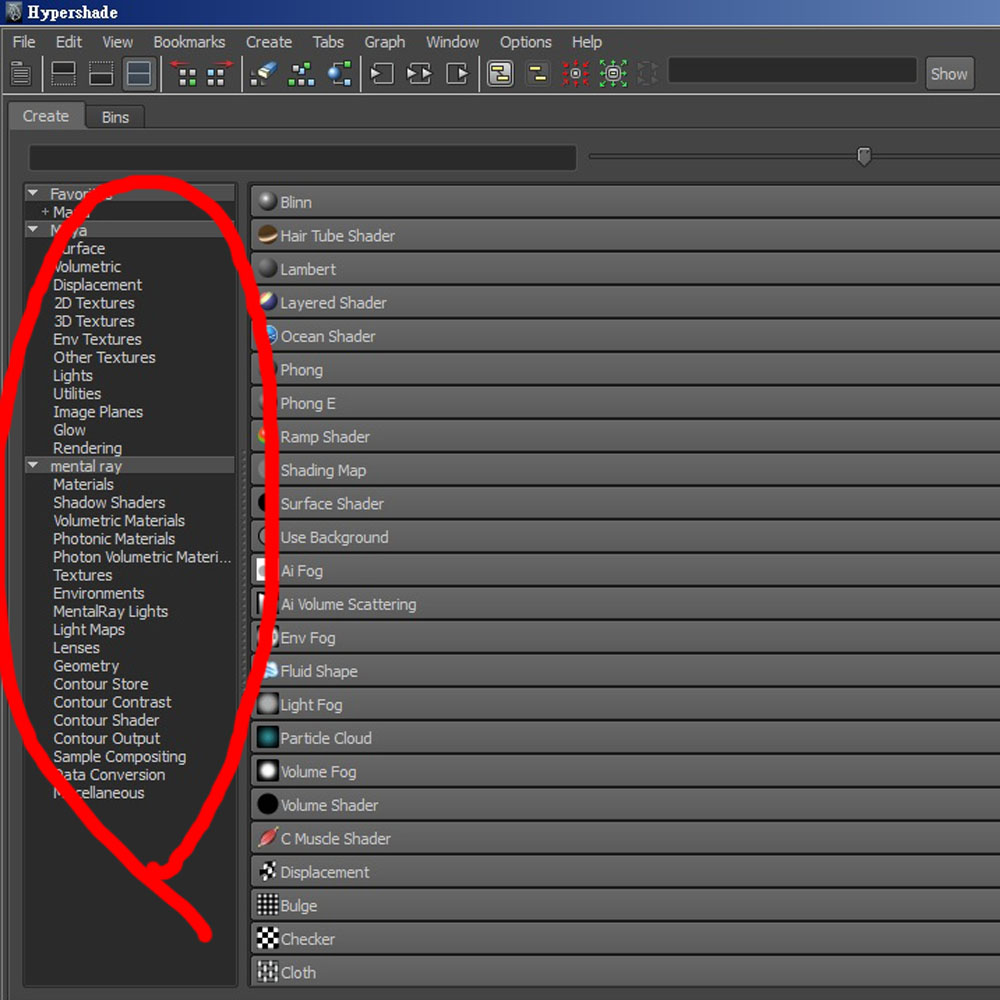The width and height of the screenshot is (1000, 1000).
Task: Show bottom tabs only layout icon
Action: click(x=101, y=74)
